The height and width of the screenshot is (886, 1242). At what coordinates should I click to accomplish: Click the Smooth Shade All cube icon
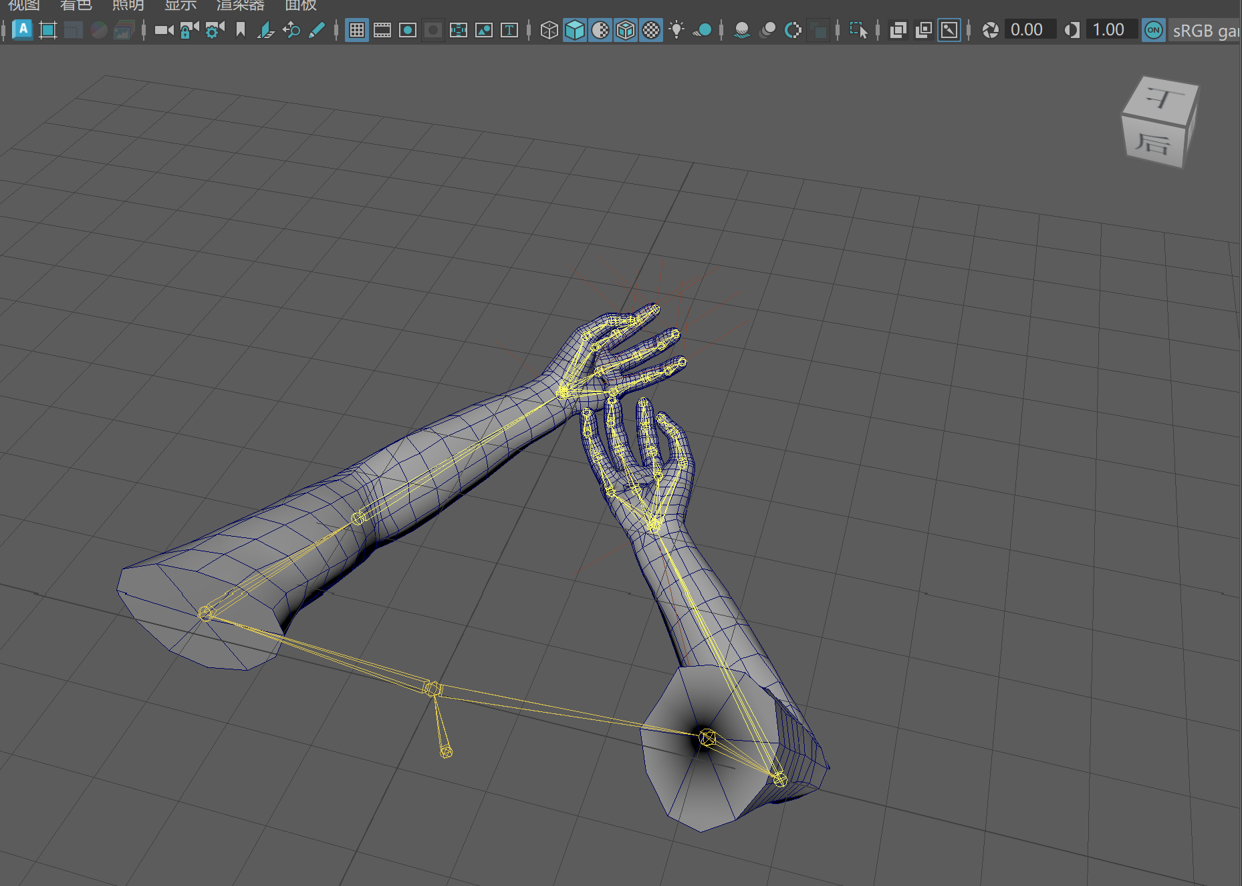(575, 30)
